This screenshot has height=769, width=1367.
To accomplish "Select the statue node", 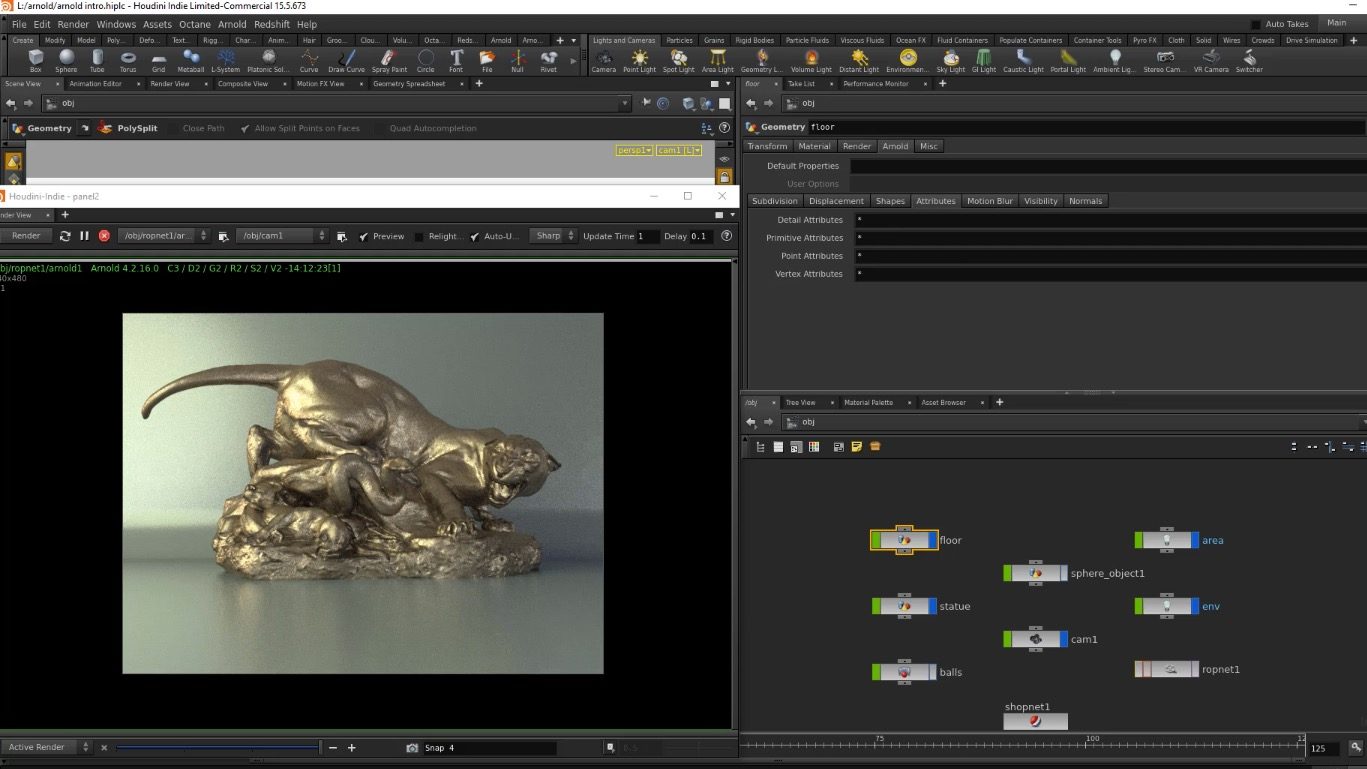I will point(905,606).
